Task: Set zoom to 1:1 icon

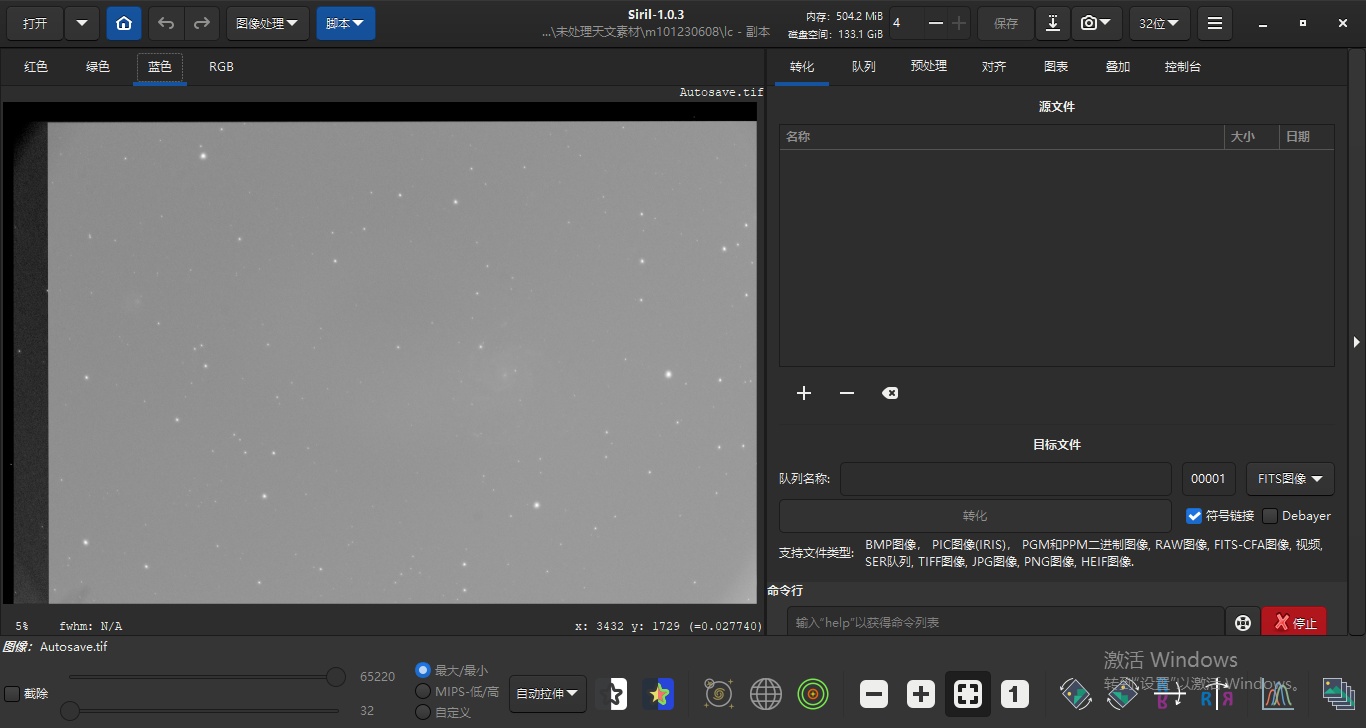Action: coord(1015,694)
